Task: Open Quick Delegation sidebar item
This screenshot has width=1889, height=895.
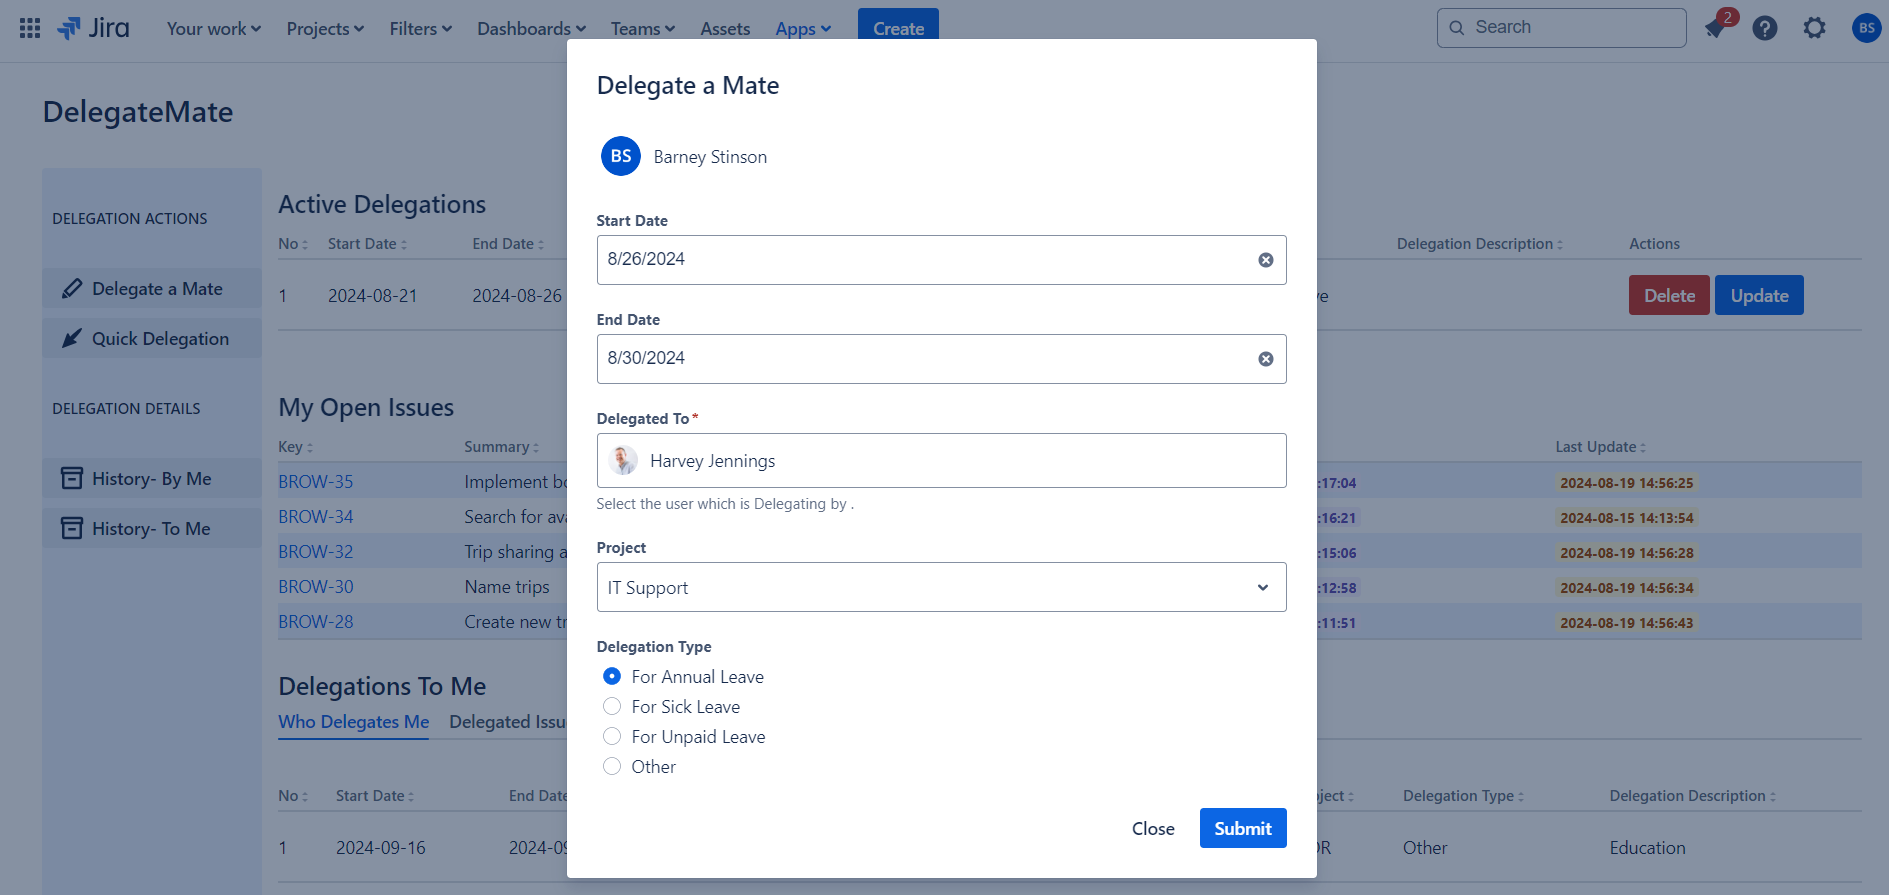Action: [152, 339]
